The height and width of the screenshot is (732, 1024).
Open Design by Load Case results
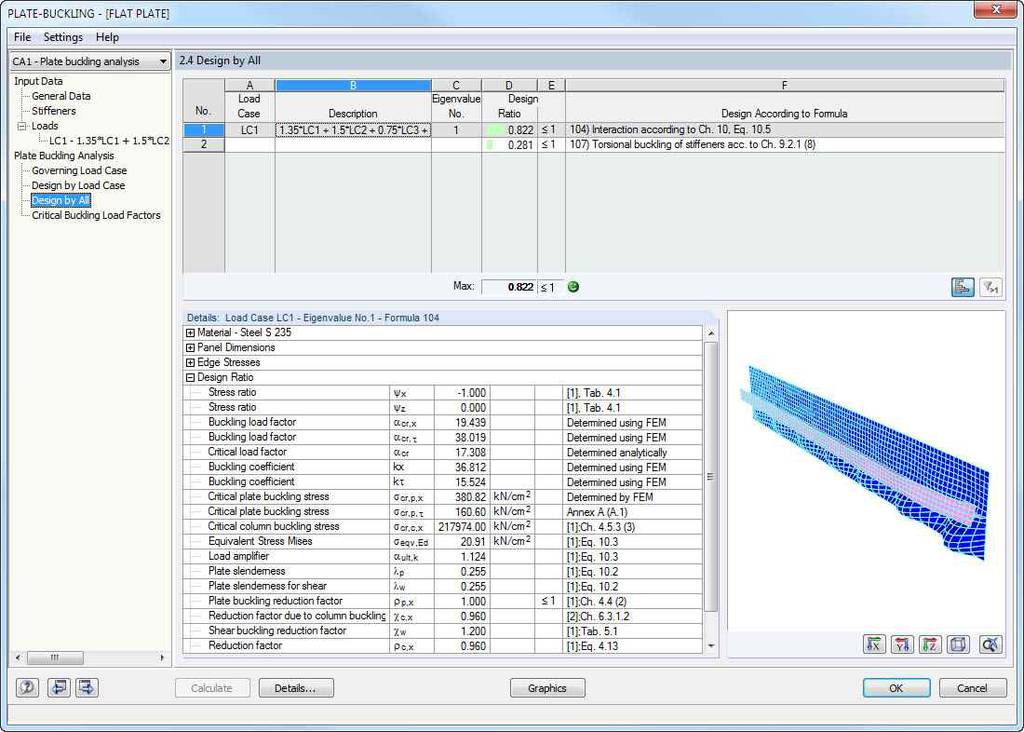click(x=78, y=185)
